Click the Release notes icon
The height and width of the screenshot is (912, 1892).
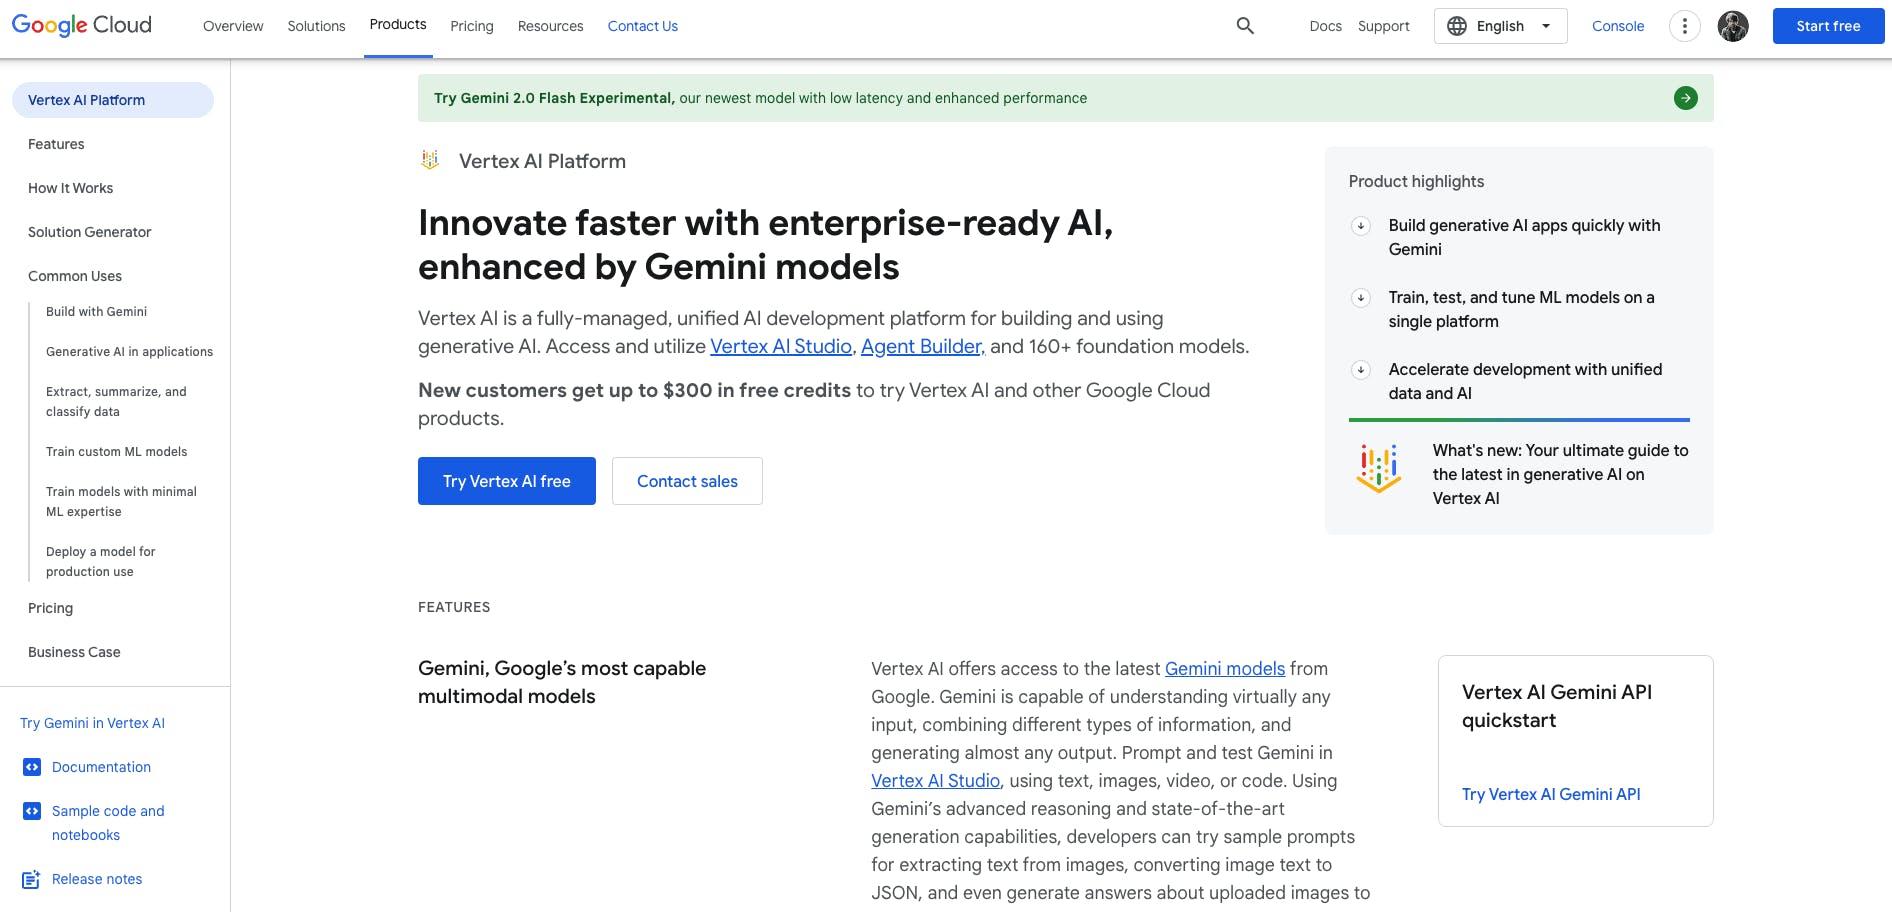[x=32, y=879]
